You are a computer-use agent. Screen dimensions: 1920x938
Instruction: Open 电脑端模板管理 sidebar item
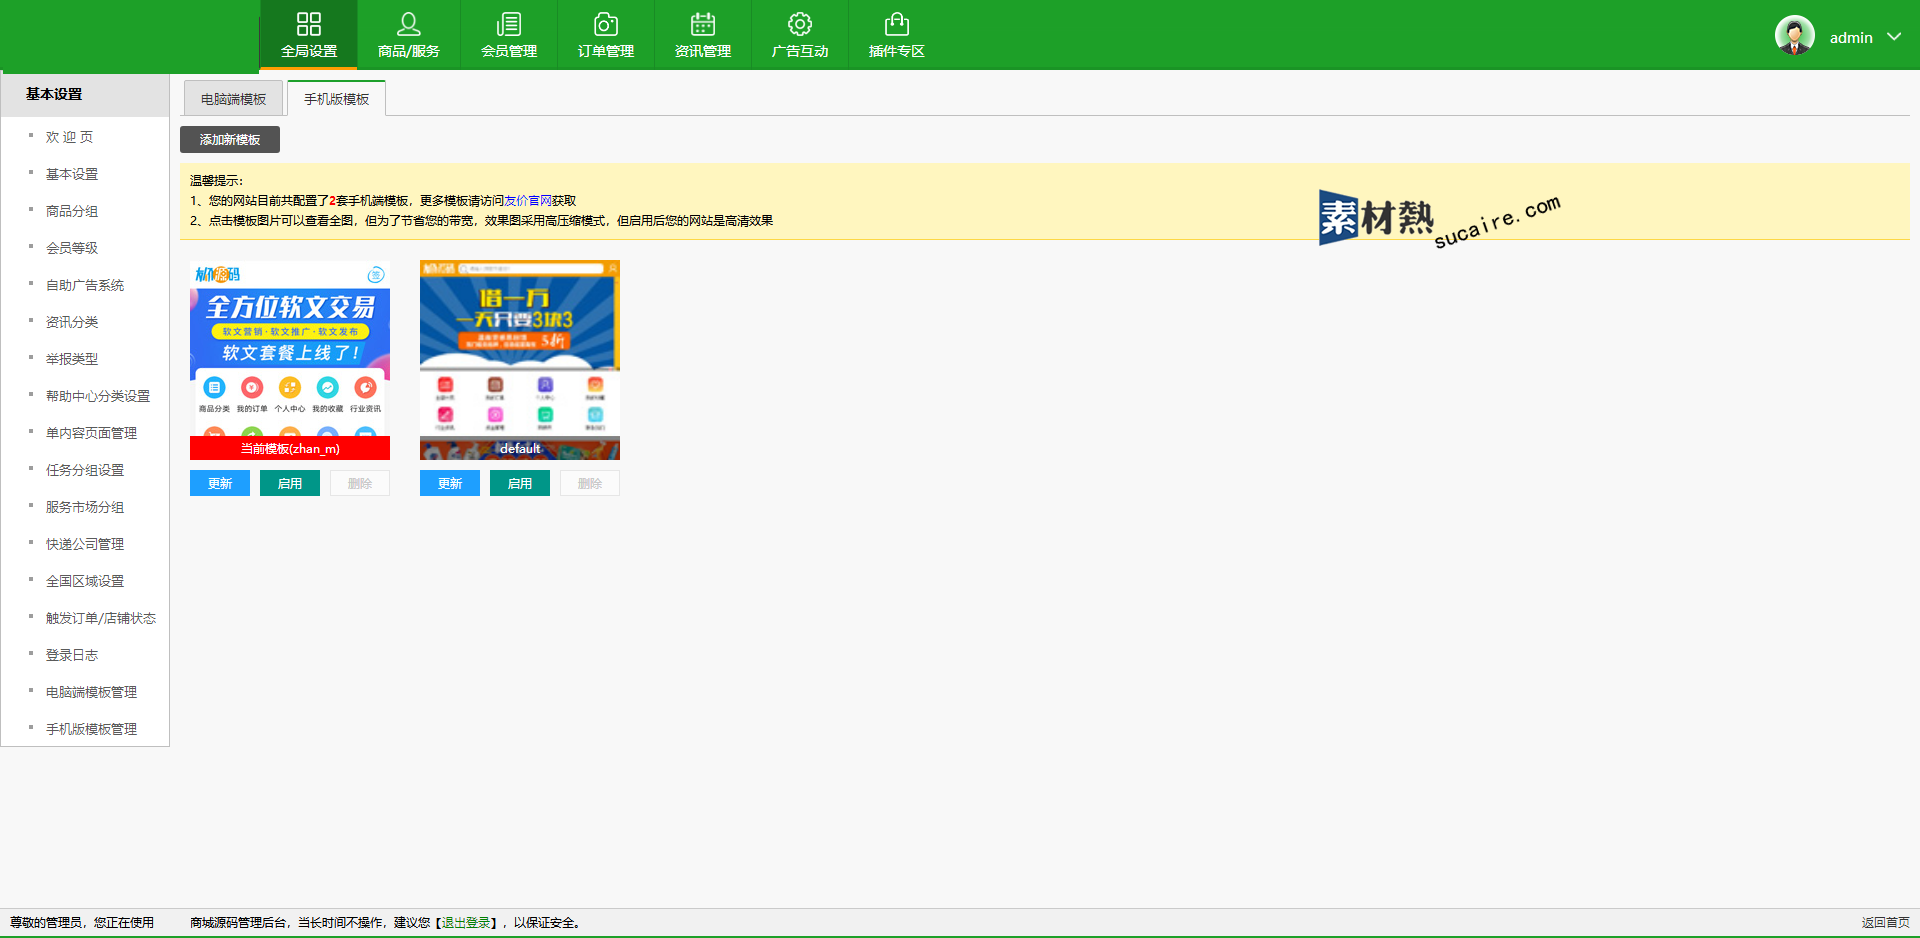(91, 692)
